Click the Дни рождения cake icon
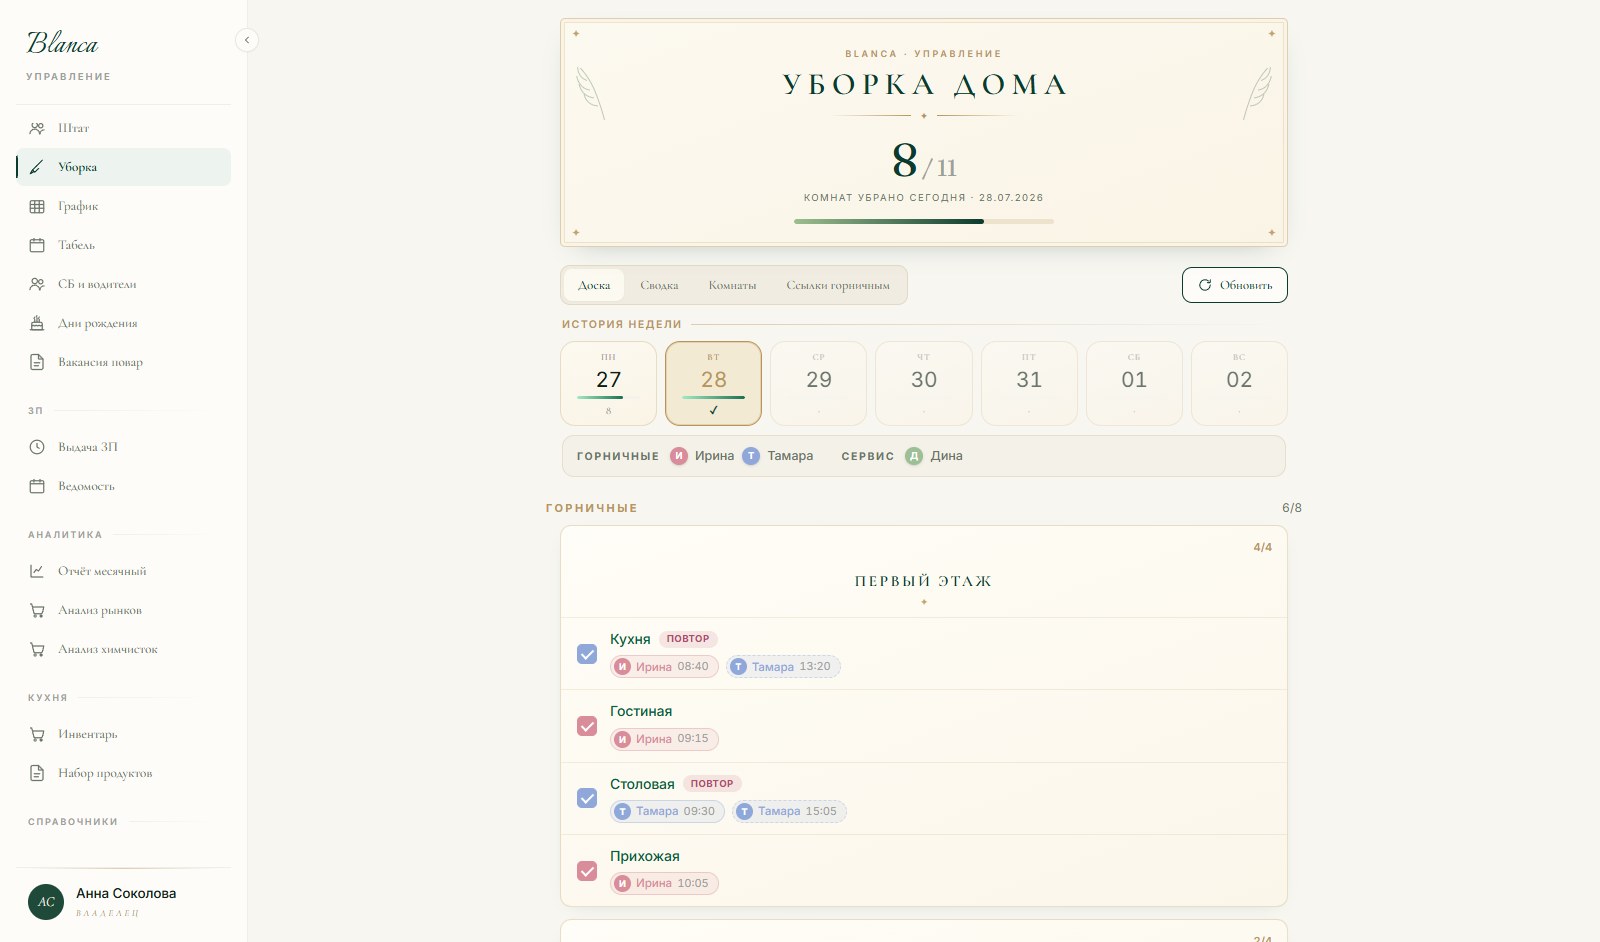Image resolution: width=1600 pixels, height=942 pixels. (x=37, y=323)
